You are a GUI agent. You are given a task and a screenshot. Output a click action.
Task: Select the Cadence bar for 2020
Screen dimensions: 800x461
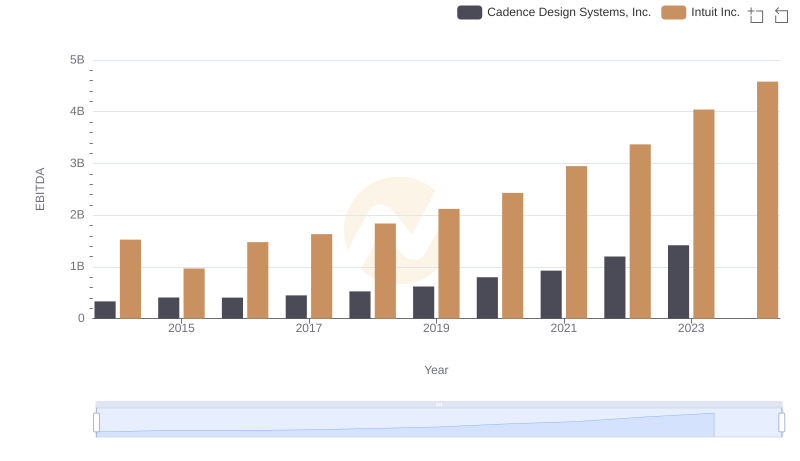point(487,298)
